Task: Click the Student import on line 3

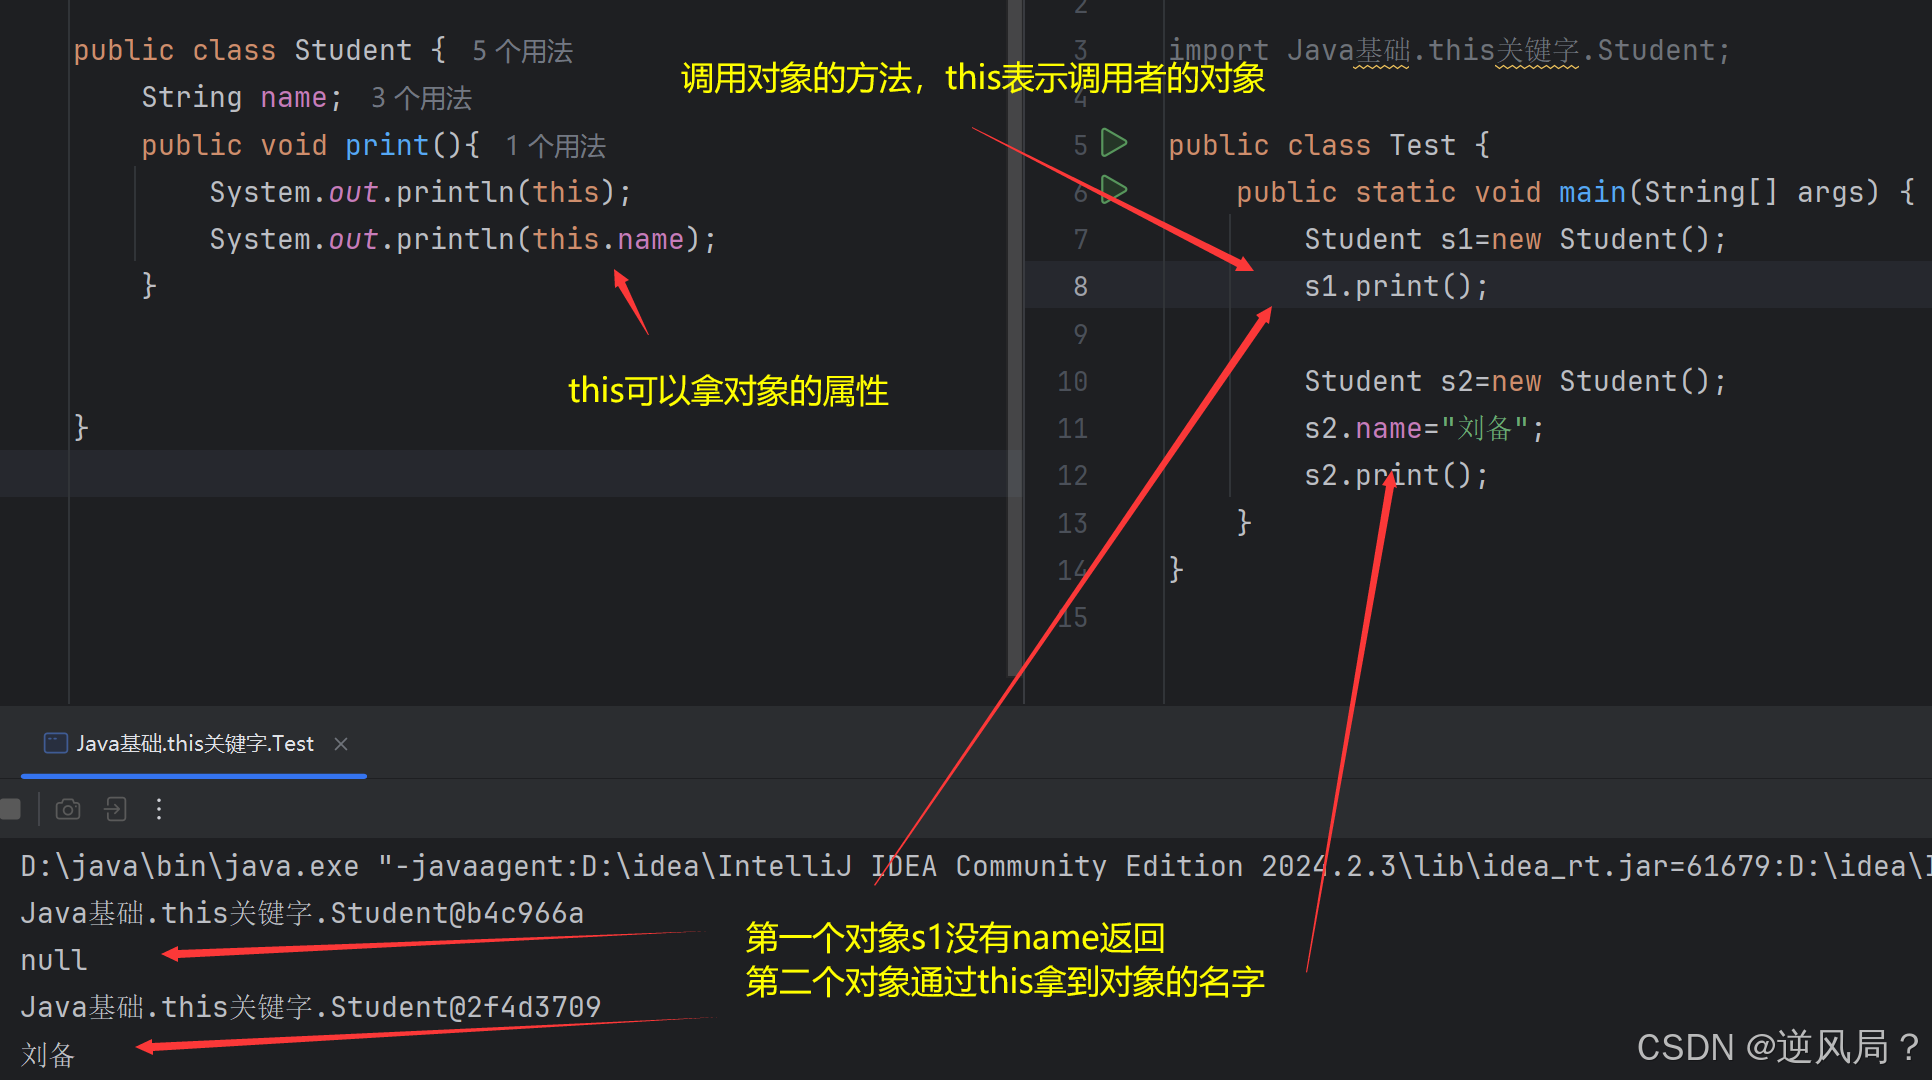Action: tap(1655, 51)
